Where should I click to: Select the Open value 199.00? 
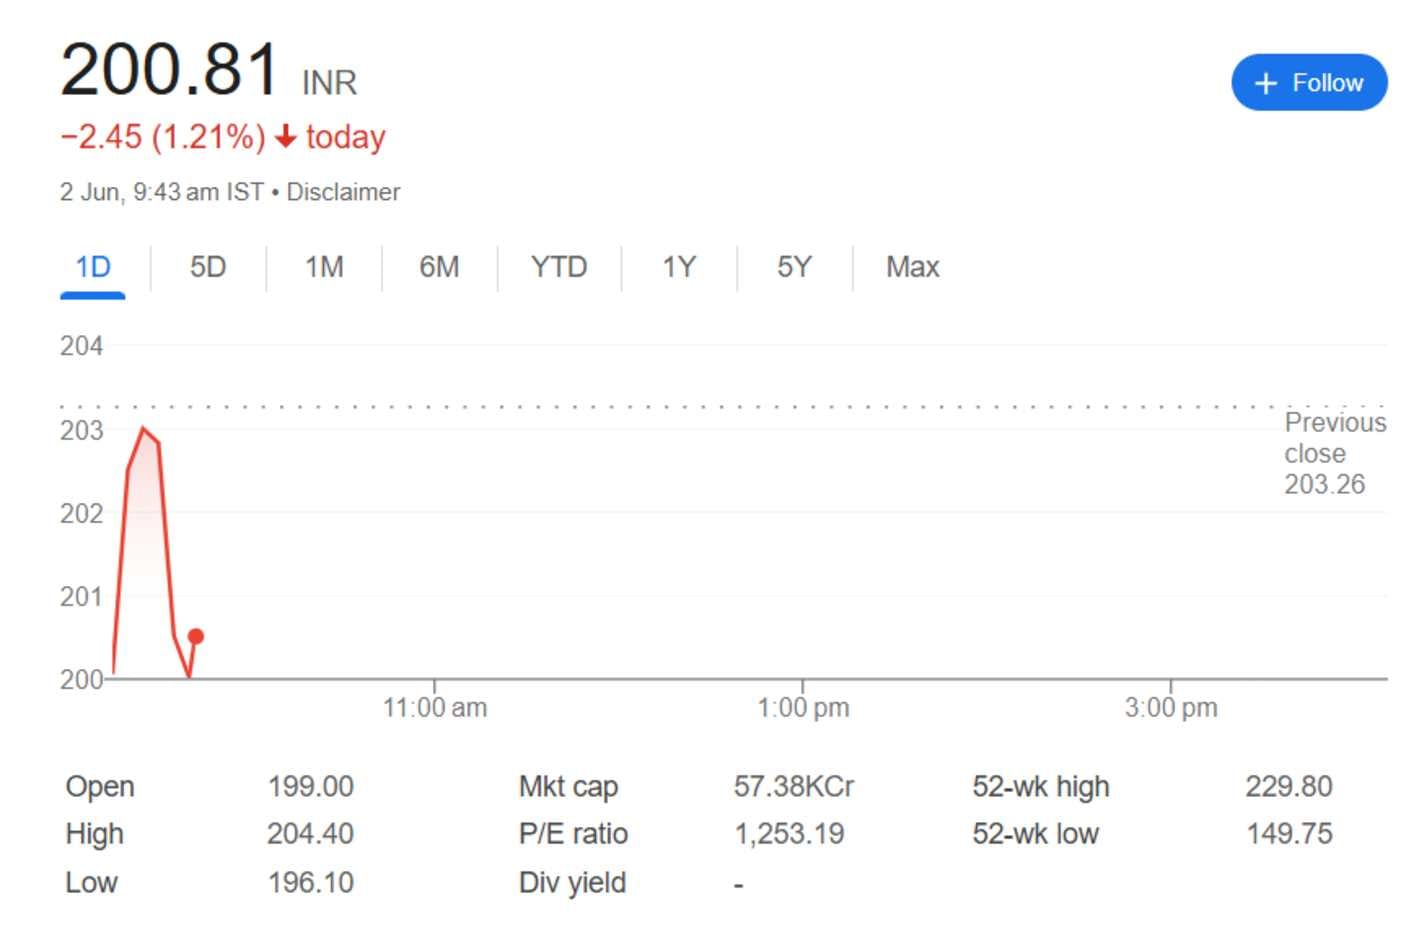[x=311, y=787]
